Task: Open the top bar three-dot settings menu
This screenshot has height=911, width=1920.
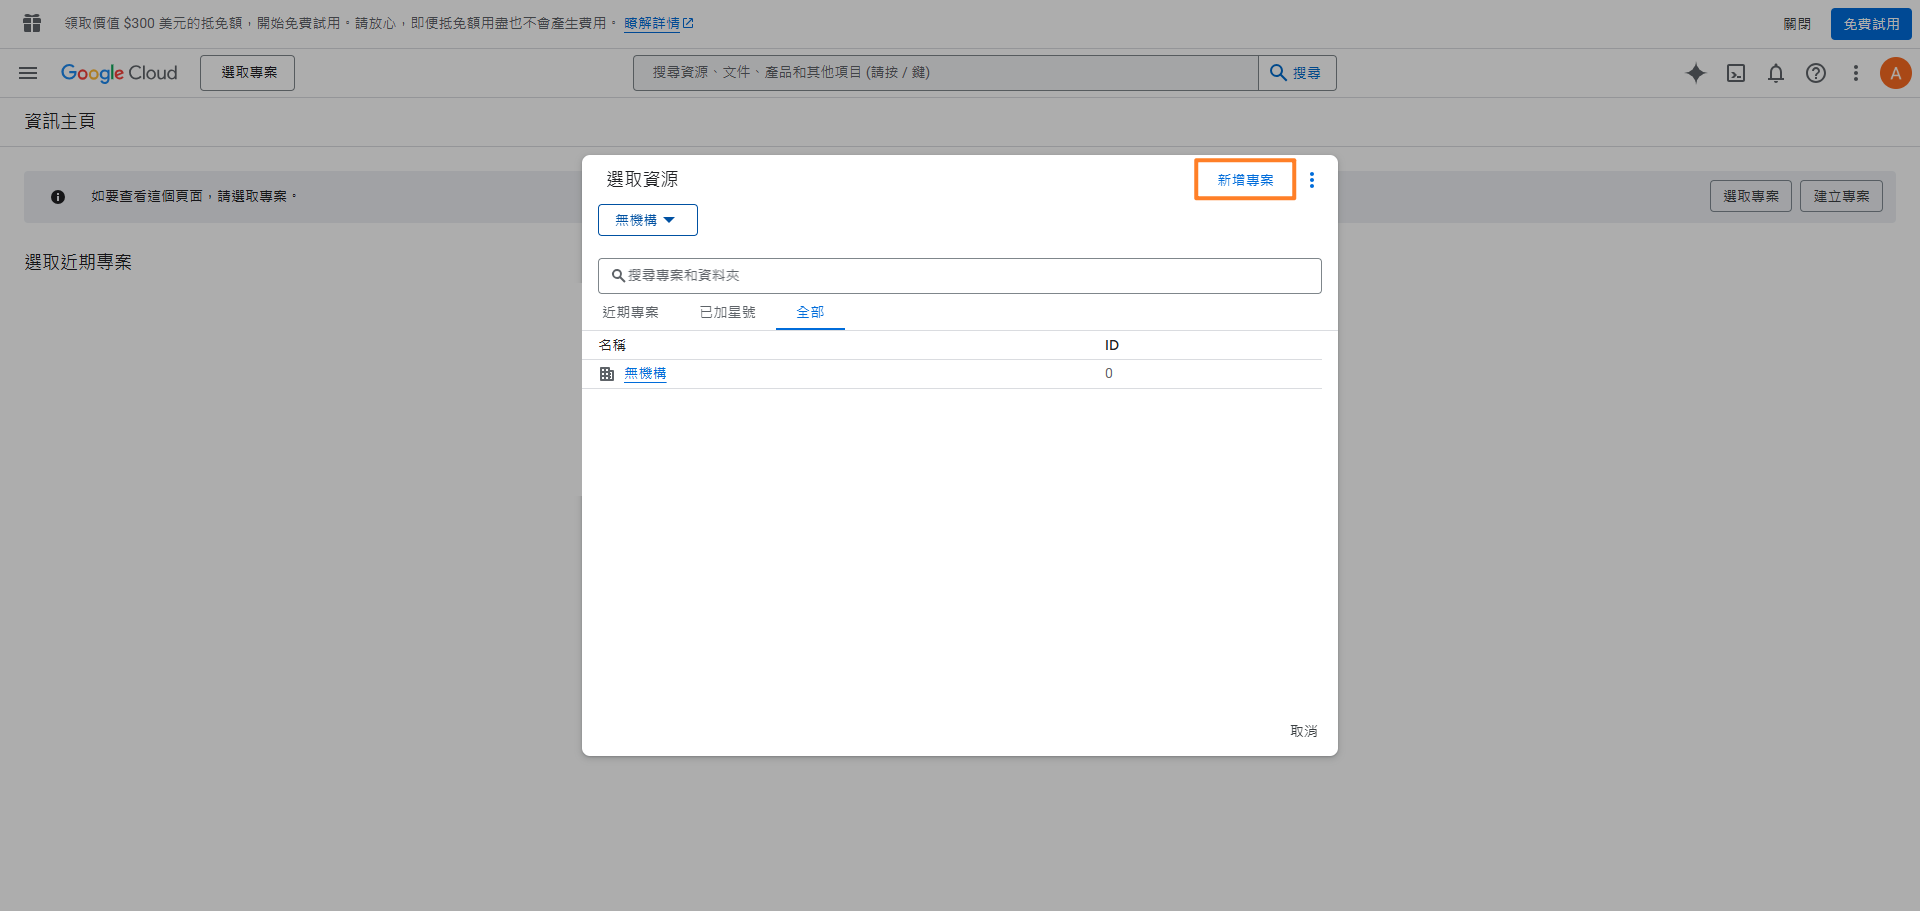Action: [x=1856, y=73]
